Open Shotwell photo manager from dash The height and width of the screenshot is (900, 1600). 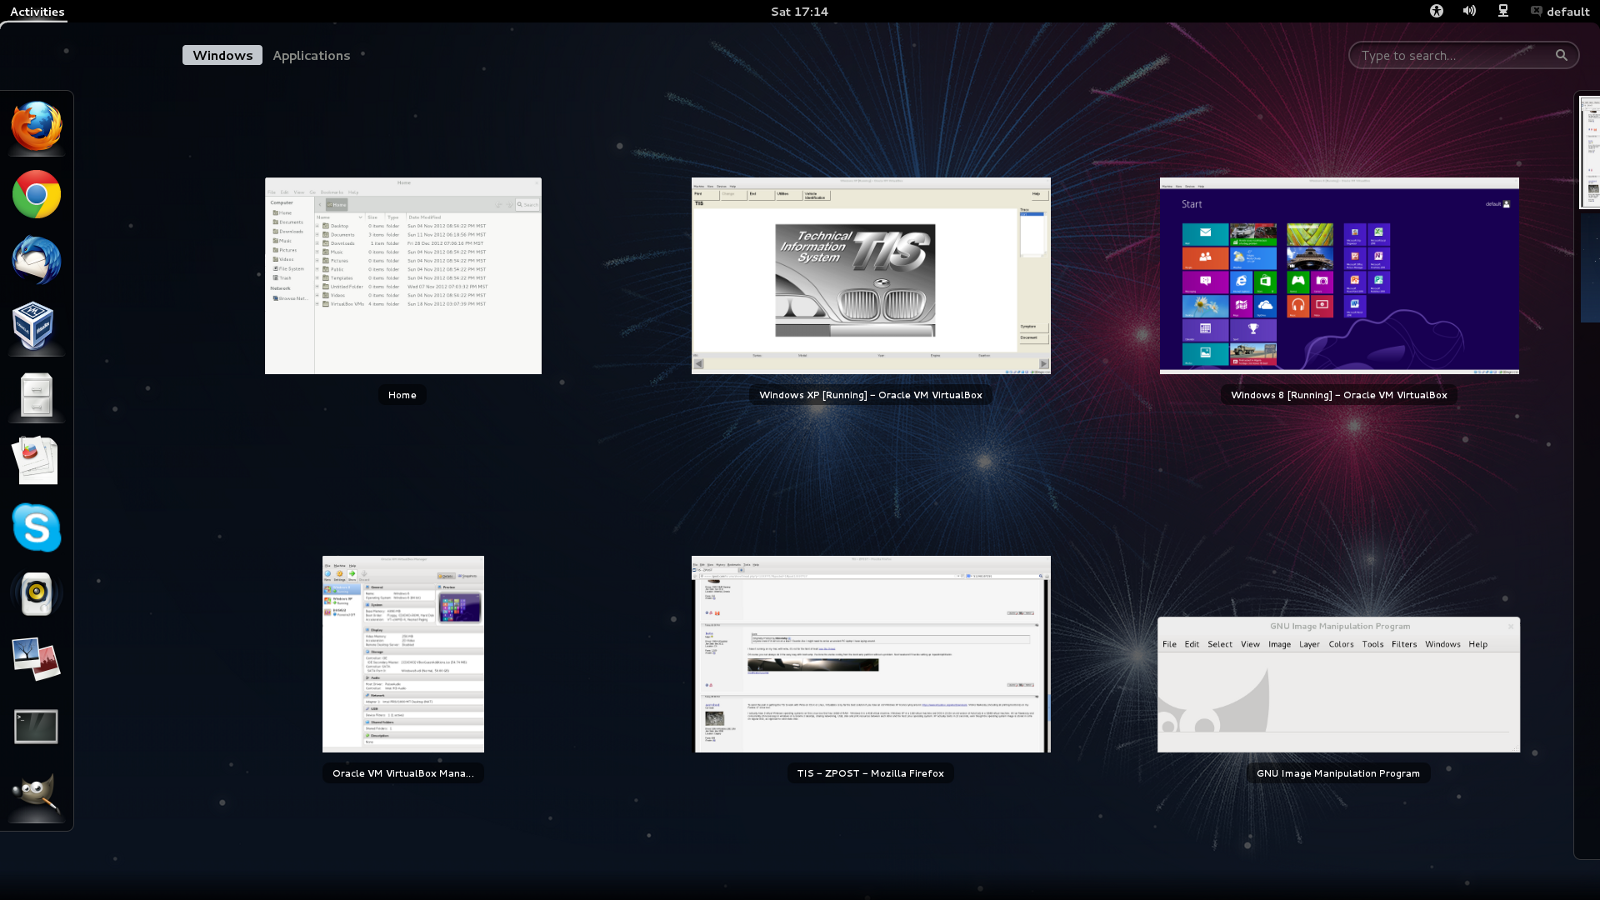[37, 660]
